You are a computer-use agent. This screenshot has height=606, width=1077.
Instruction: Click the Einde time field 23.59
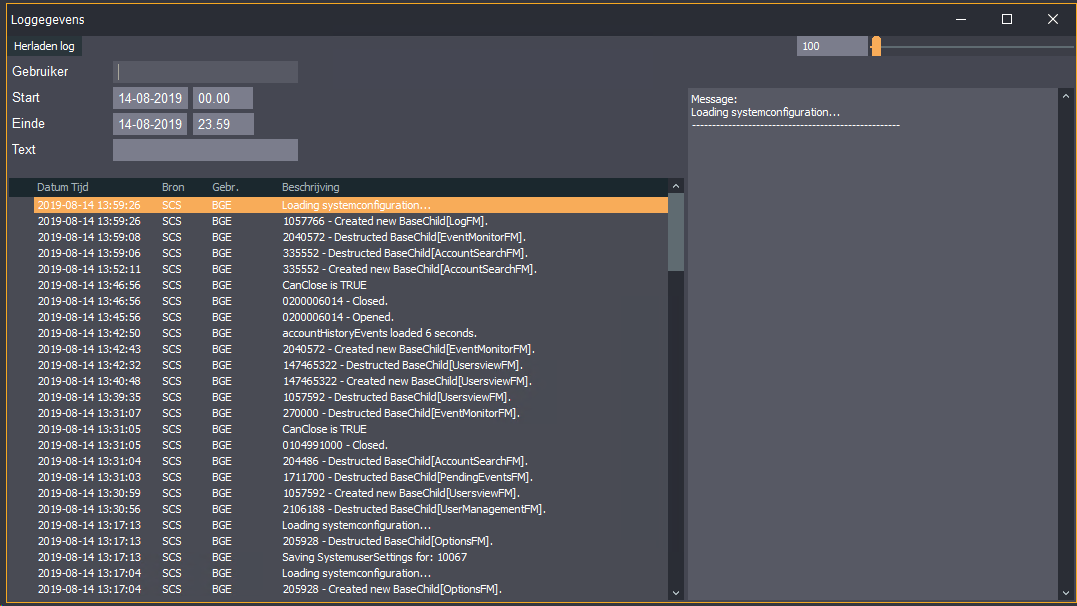(x=222, y=124)
